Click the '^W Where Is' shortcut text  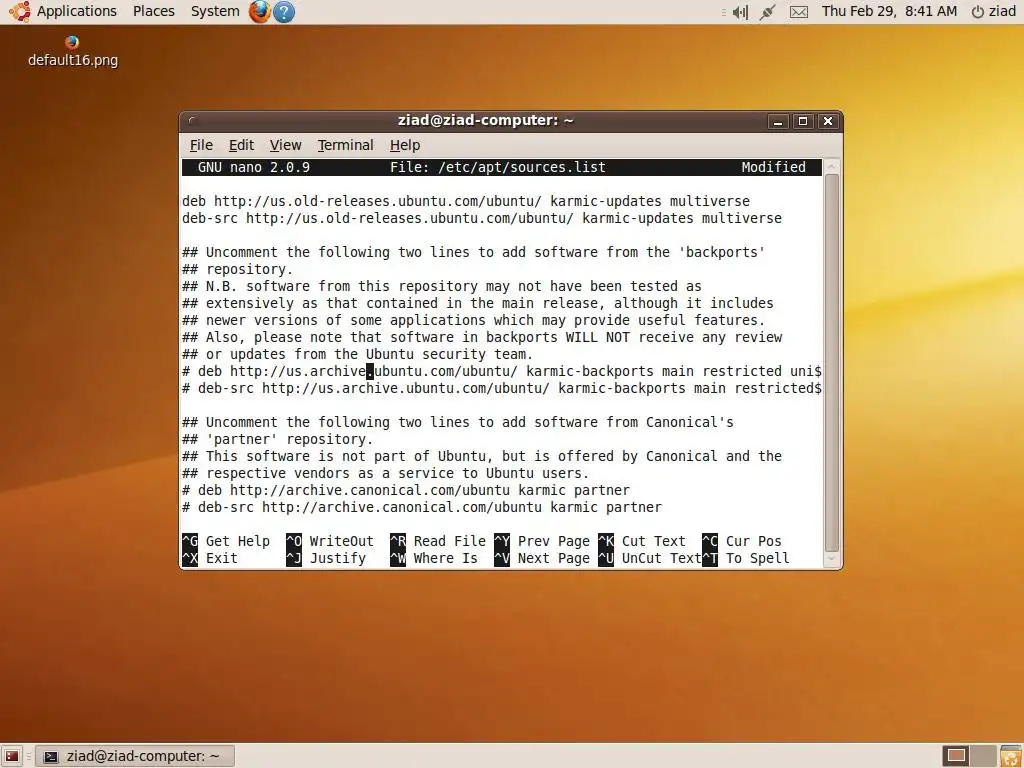(434, 558)
